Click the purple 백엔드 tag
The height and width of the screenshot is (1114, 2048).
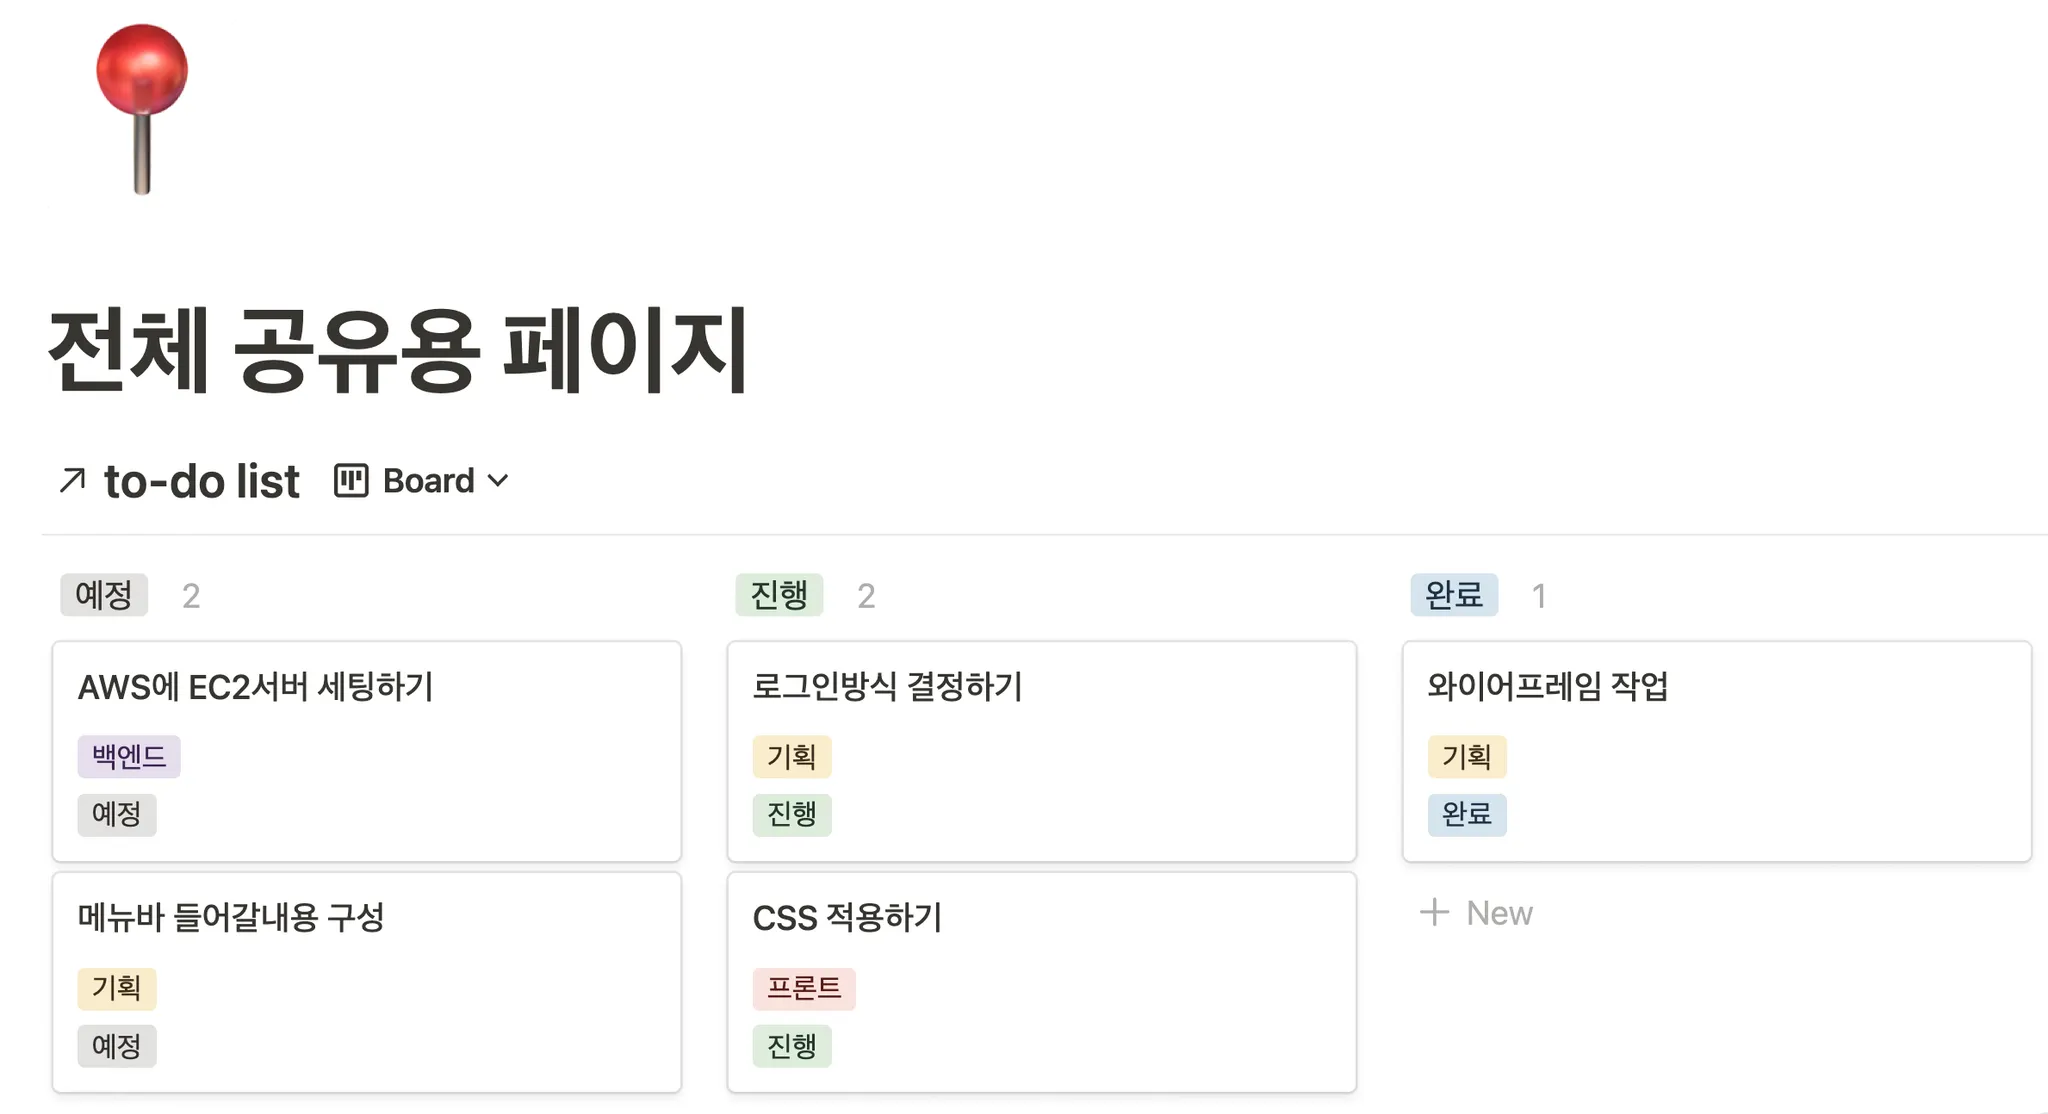click(129, 756)
